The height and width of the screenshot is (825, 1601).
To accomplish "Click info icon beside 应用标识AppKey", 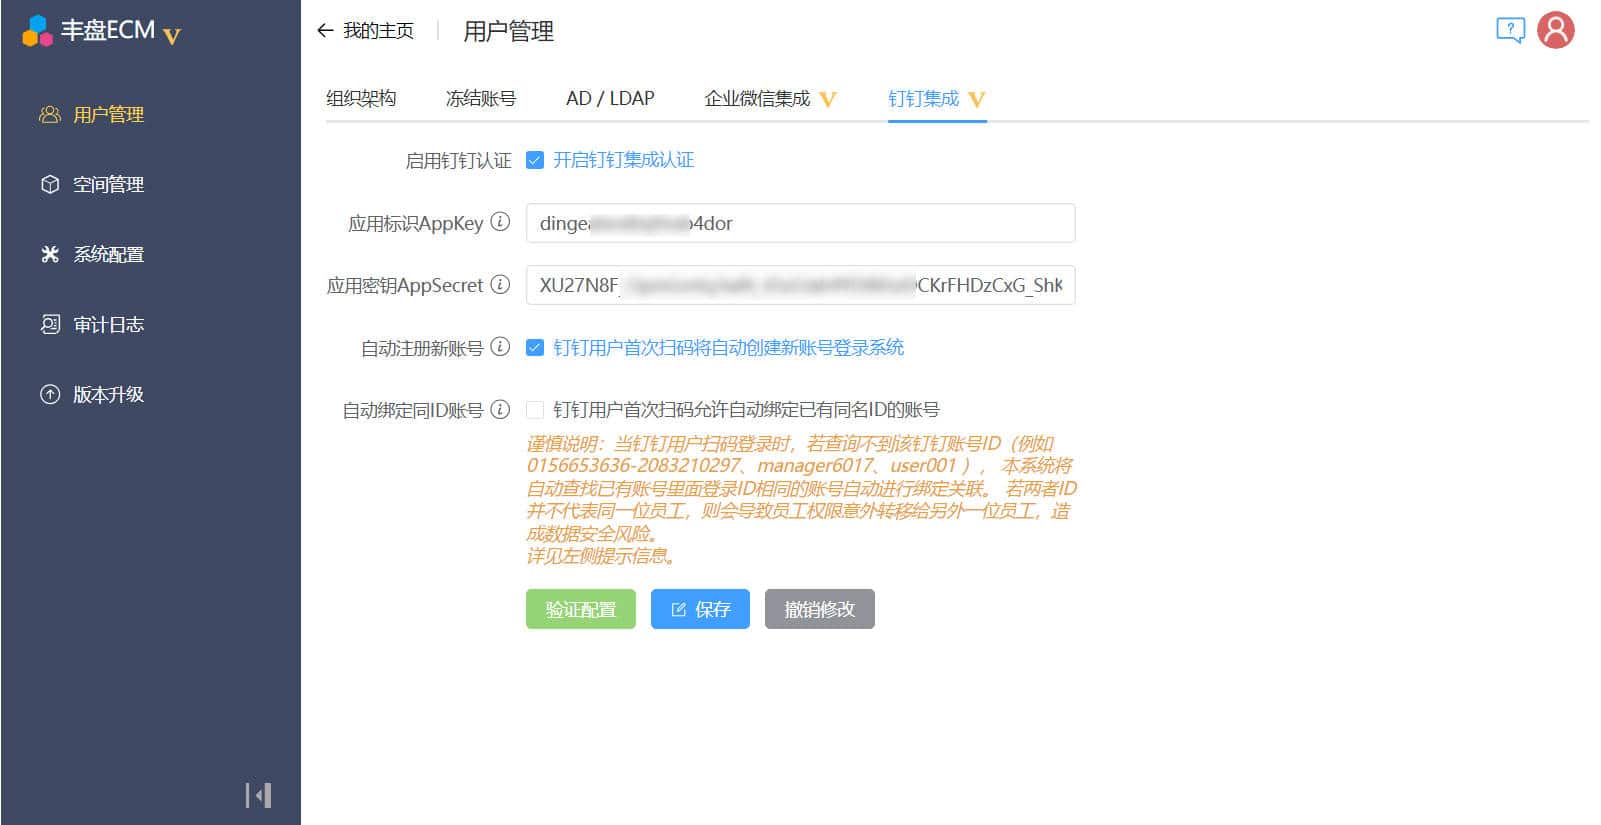I will (x=501, y=222).
